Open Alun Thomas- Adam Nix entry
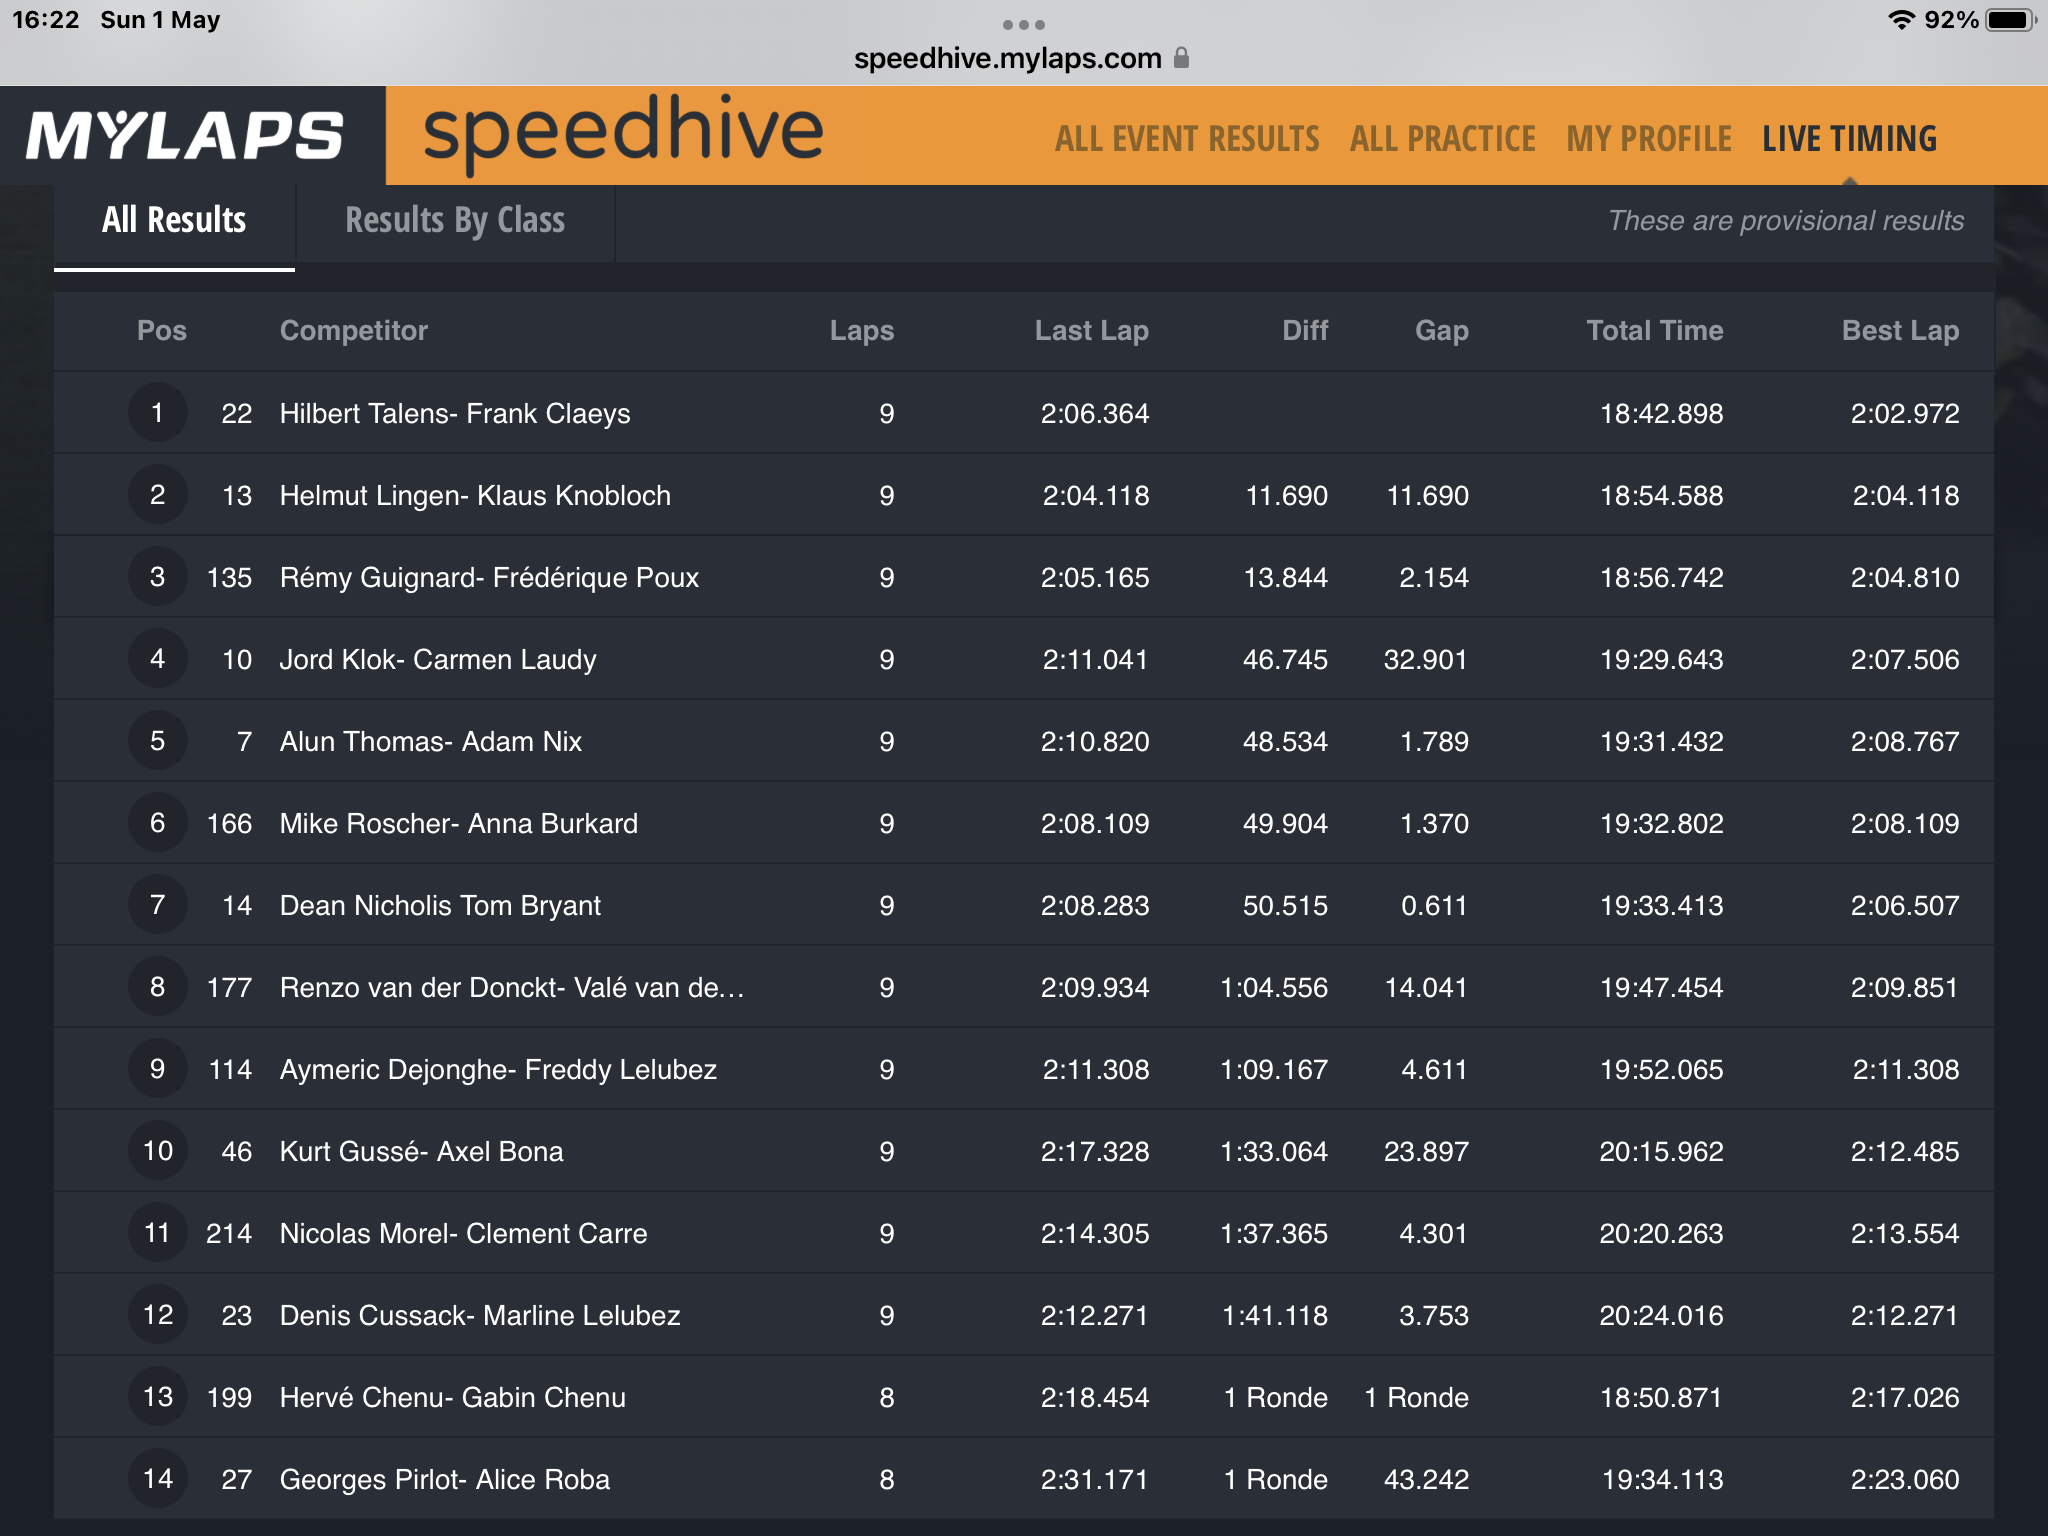Viewport: 2048px width, 1536px height. pyautogui.click(x=1024, y=741)
